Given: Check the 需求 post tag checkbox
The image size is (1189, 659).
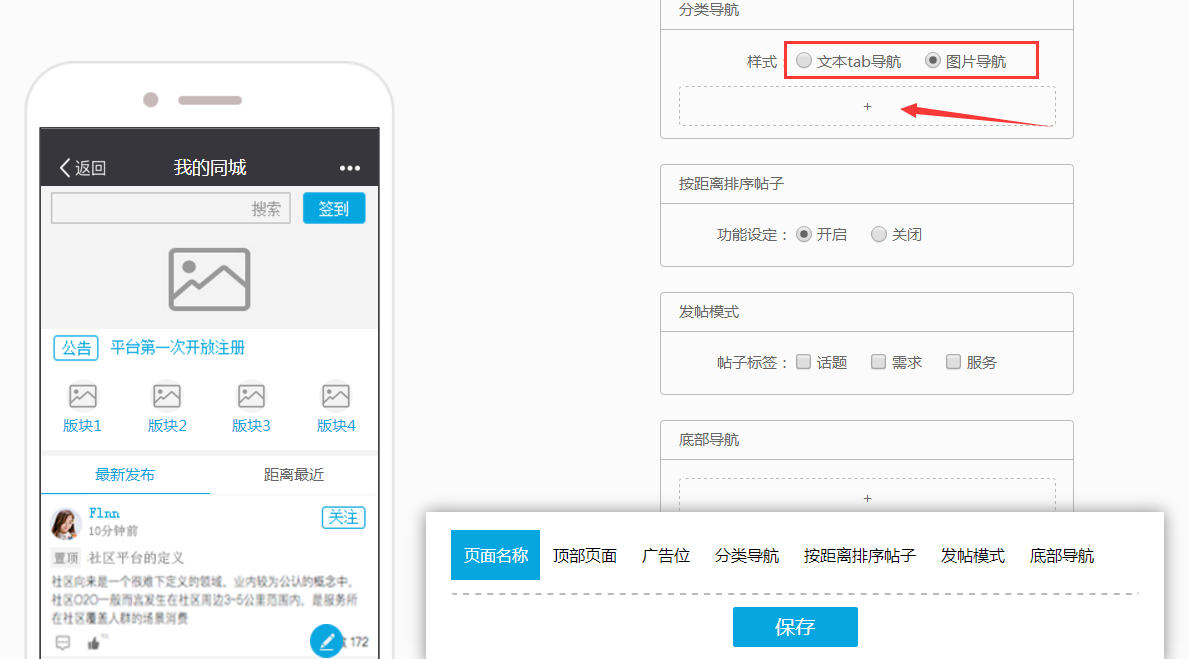Looking at the screenshot, I should (878, 362).
